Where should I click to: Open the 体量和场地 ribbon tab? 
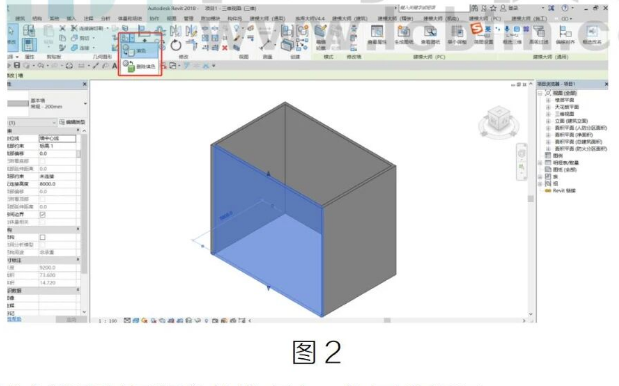(129, 19)
